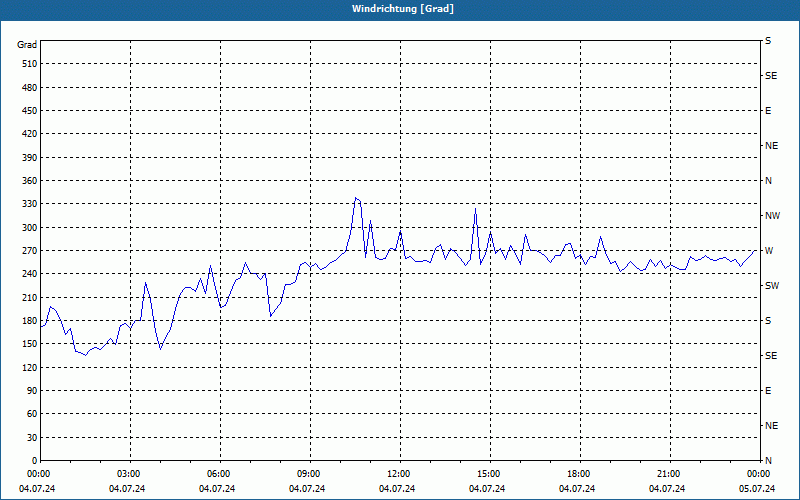Click the 05.07.24 date label
The image size is (800, 500).
pos(757,489)
